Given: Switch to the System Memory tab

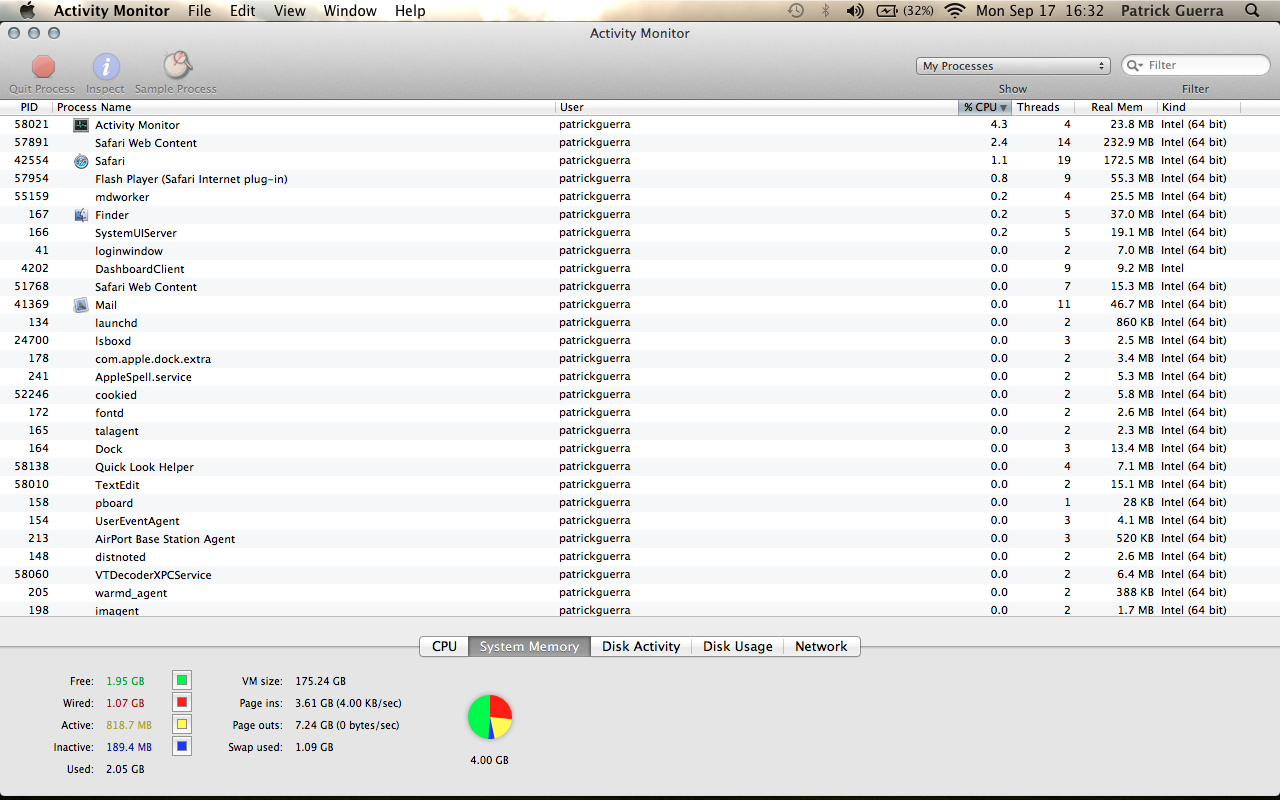Looking at the screenshot, I should [530, 646].
